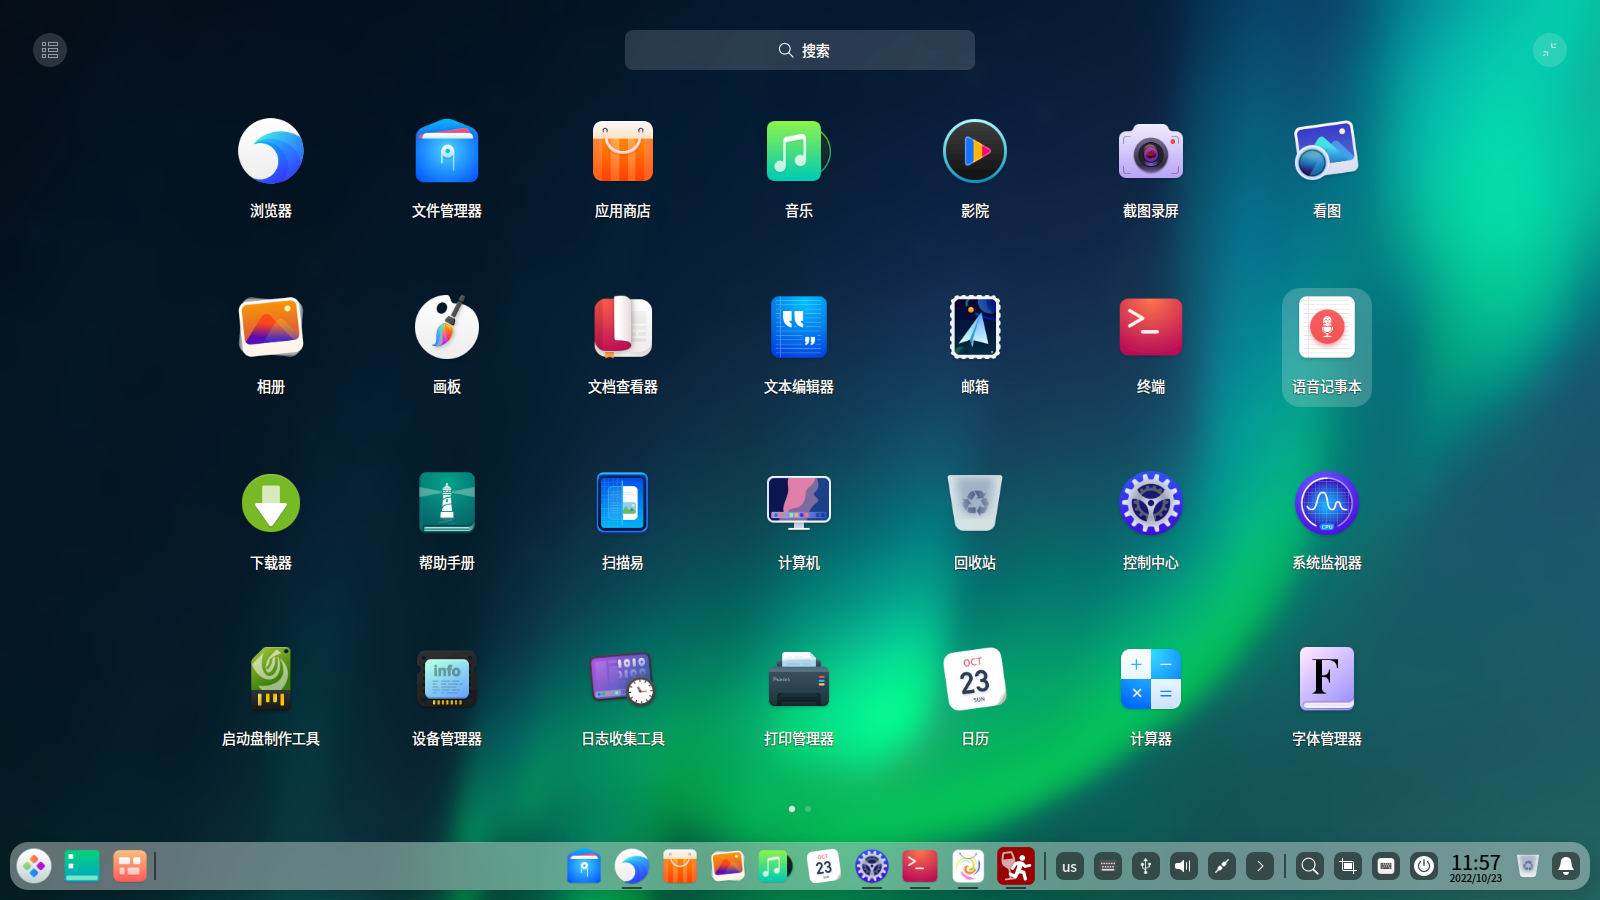The height and width of the screenshot is (900, 1600).
Task: Open the 帮助手册 help manual
Action: [x=447, y=503]
